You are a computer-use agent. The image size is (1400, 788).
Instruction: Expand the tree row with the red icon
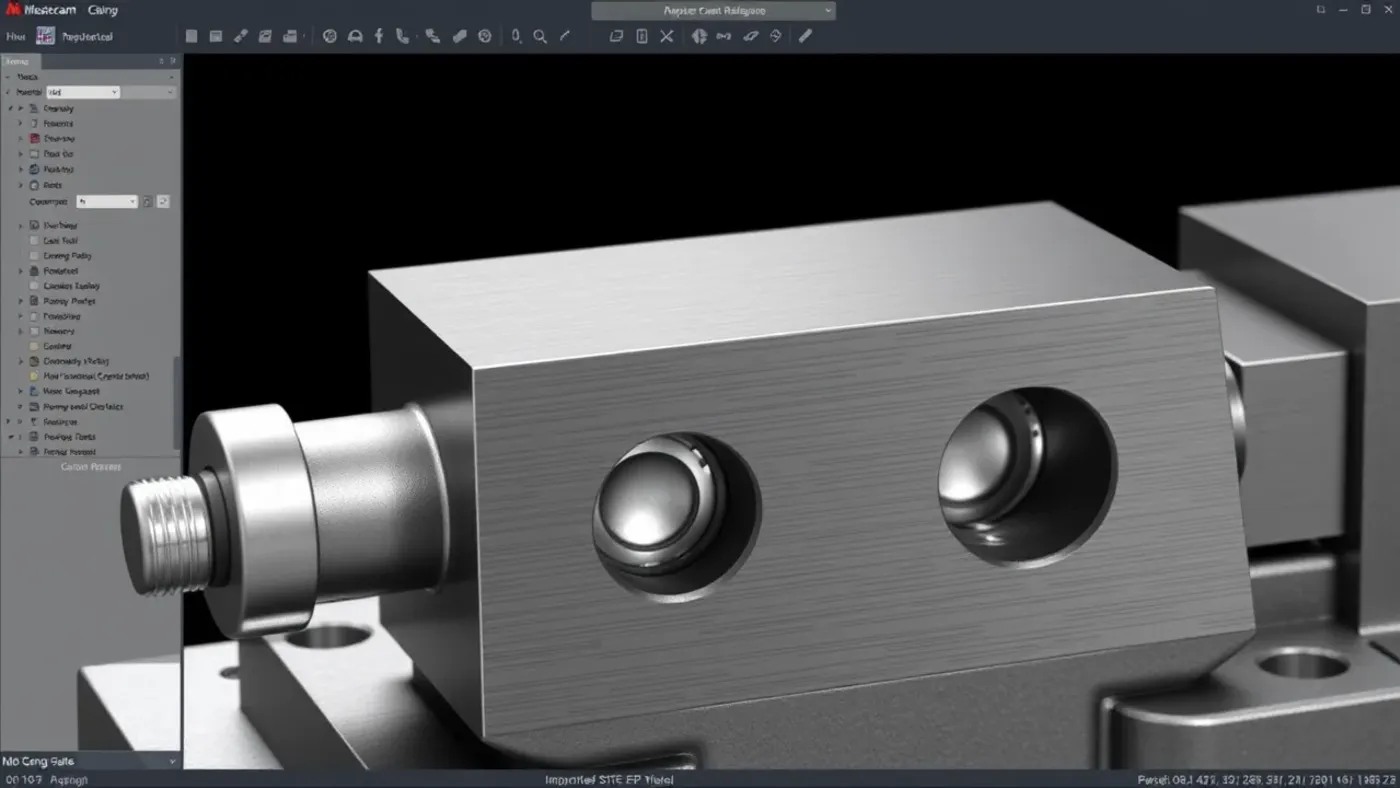(x=20, y=139)
